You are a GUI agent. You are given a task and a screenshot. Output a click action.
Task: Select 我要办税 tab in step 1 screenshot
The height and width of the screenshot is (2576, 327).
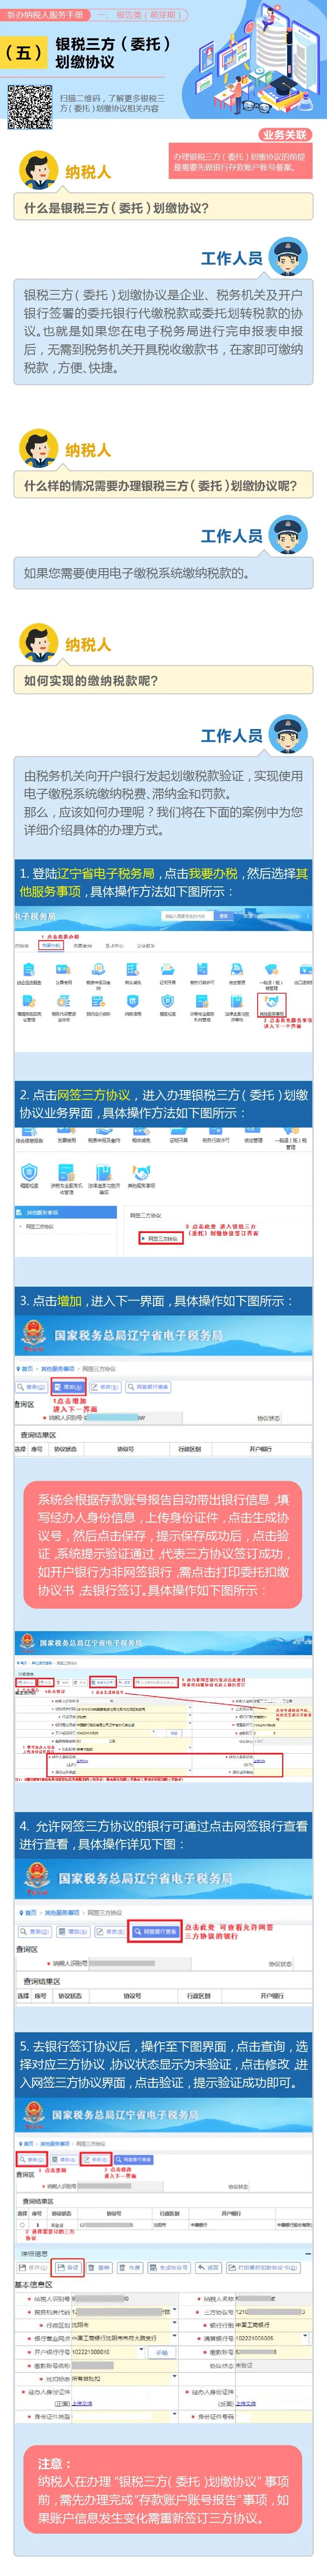(51, 945)
